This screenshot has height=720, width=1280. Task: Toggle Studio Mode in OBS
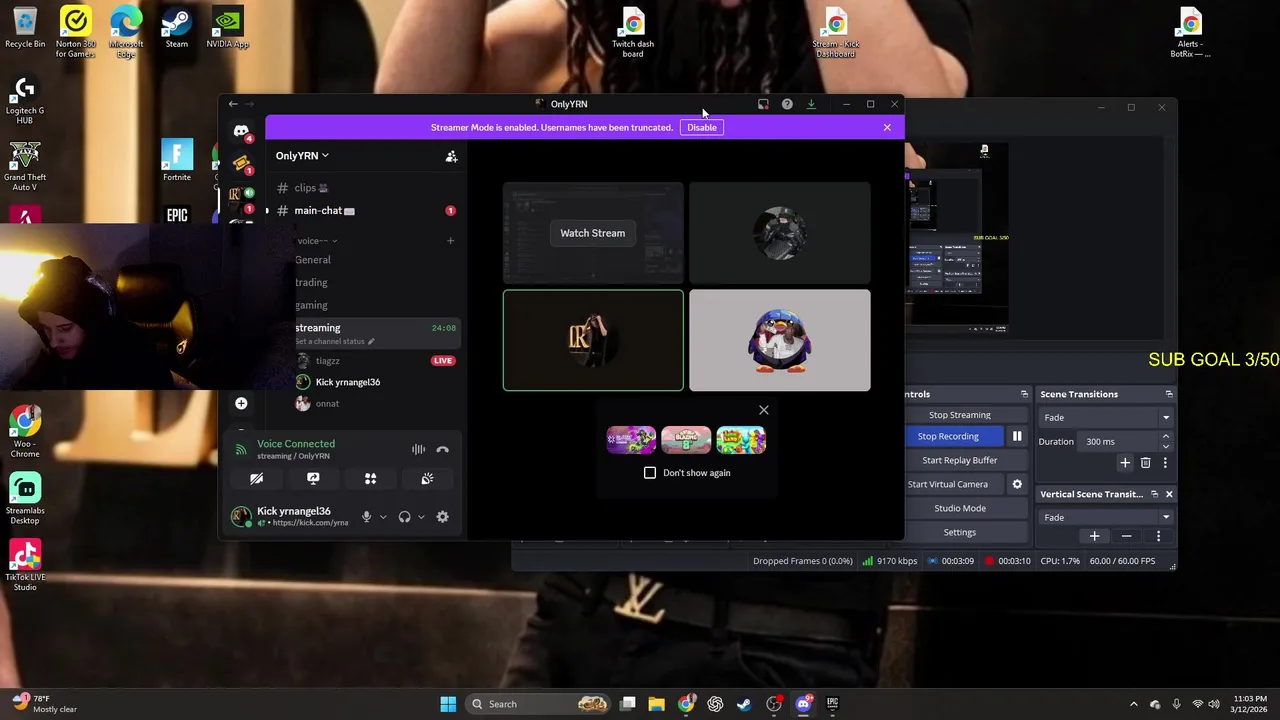tap(960, 508)
